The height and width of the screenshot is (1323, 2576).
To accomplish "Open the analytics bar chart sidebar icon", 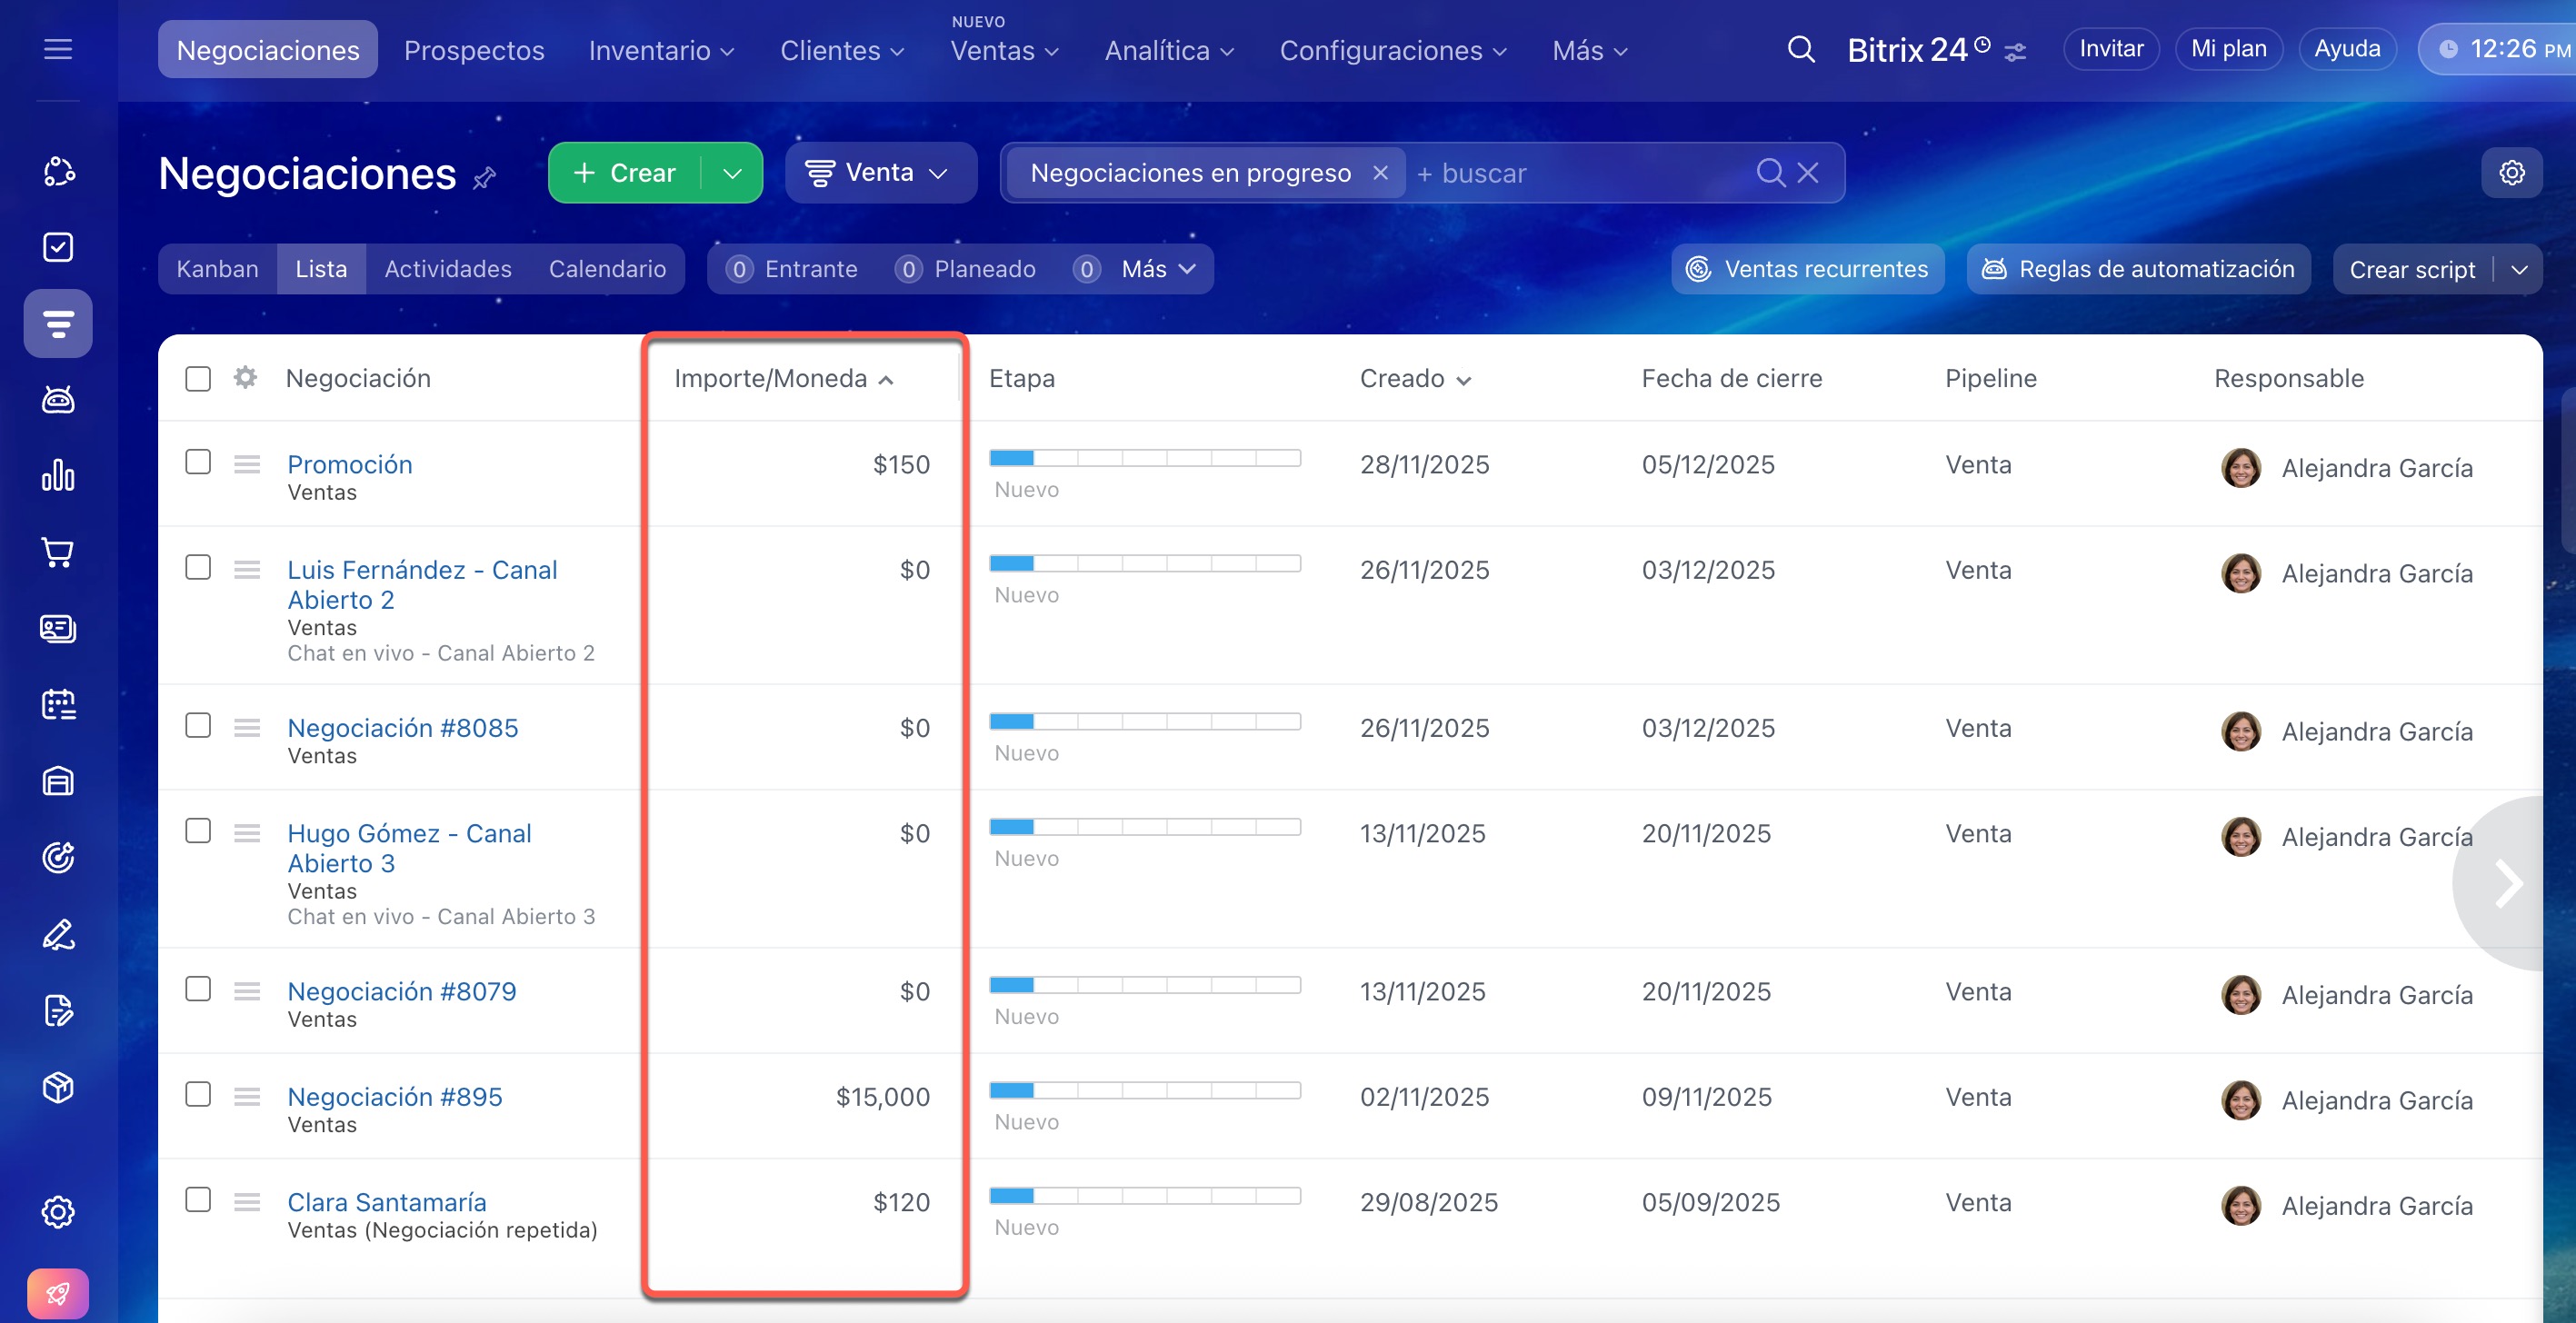I will click(58, 475).
